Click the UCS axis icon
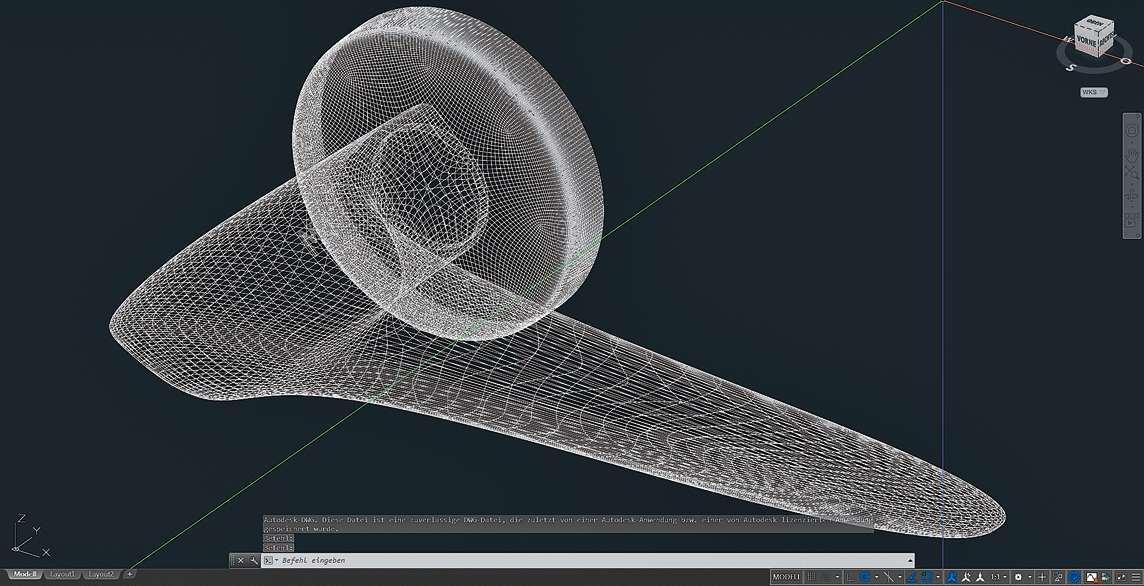1144x586 pixels. point(30,536)
